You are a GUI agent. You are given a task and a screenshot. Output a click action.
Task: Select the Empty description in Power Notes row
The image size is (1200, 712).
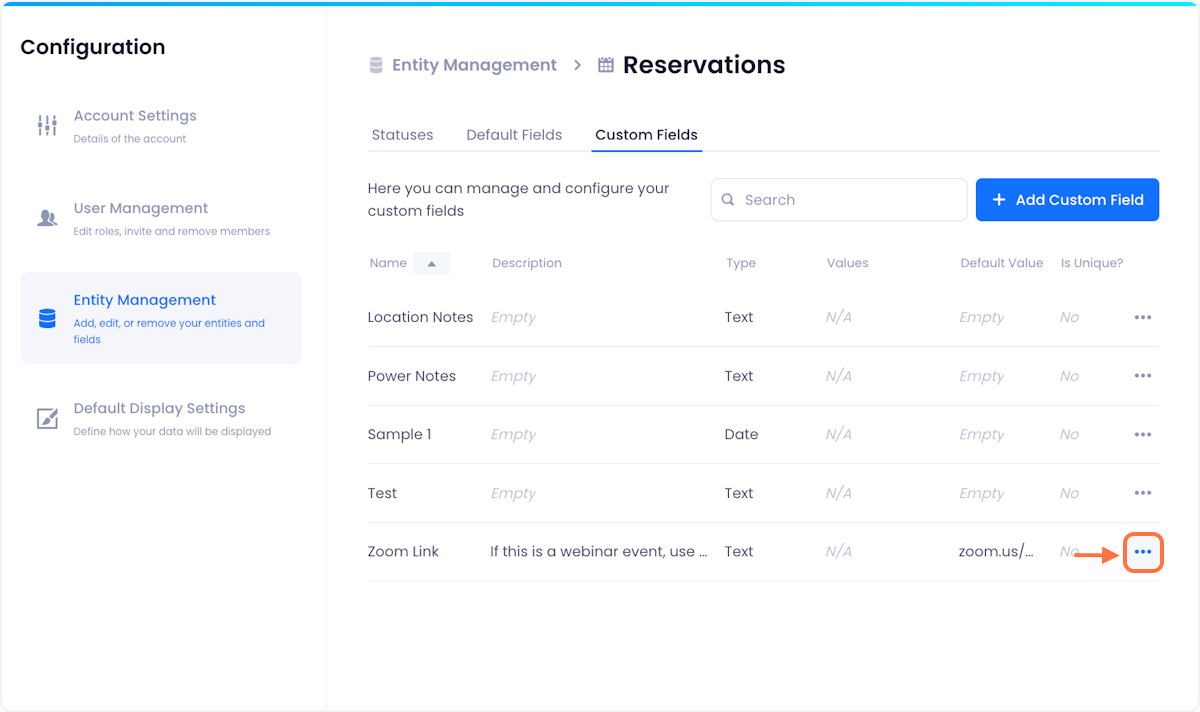pos(513,376)
